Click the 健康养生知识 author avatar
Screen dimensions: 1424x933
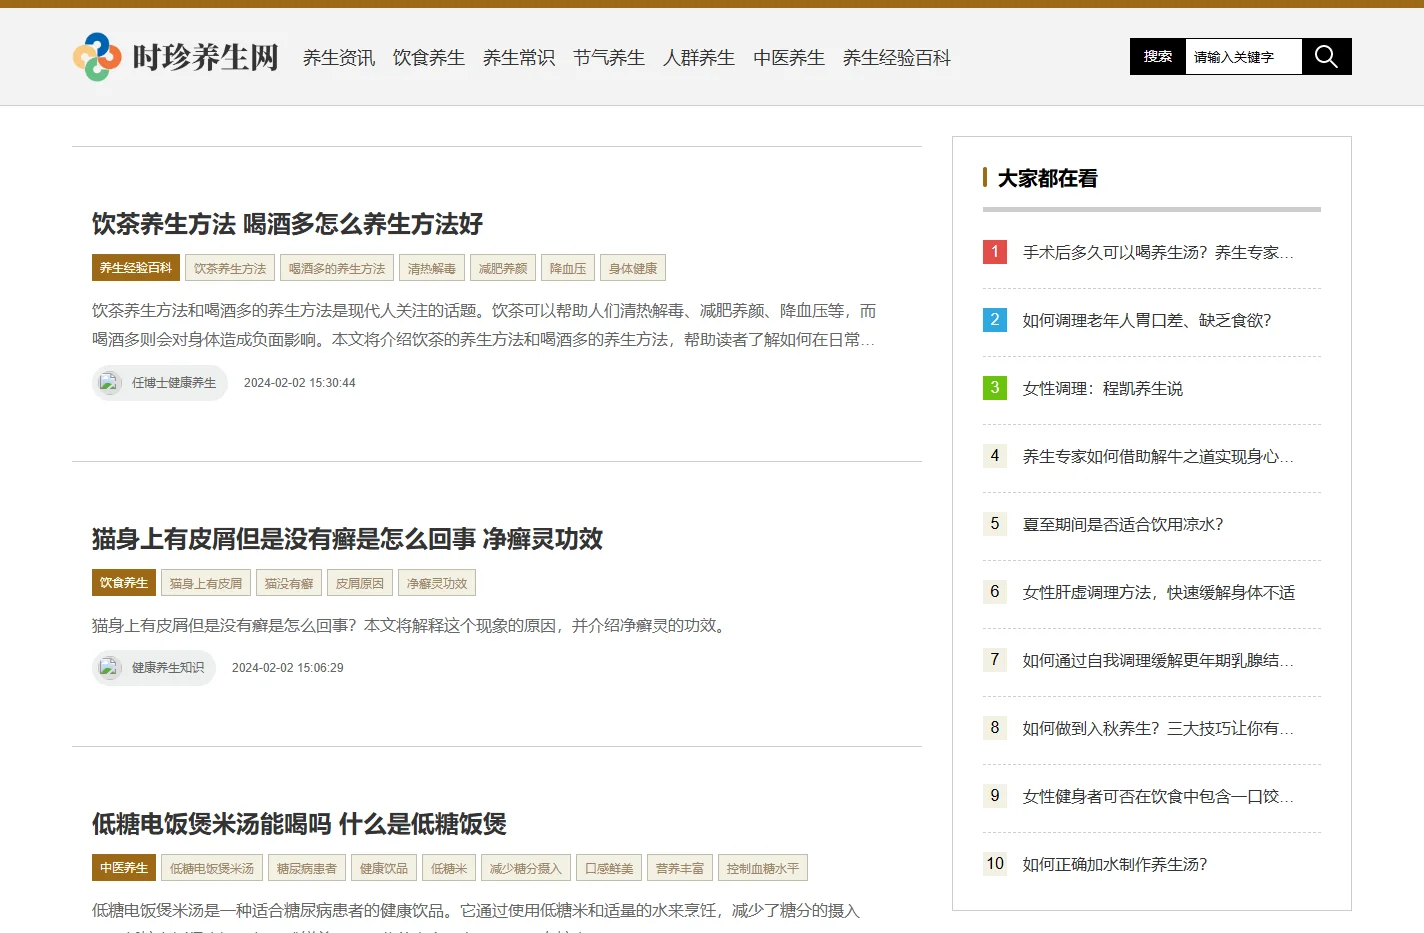pyautogui.click(x=109, y=668)
